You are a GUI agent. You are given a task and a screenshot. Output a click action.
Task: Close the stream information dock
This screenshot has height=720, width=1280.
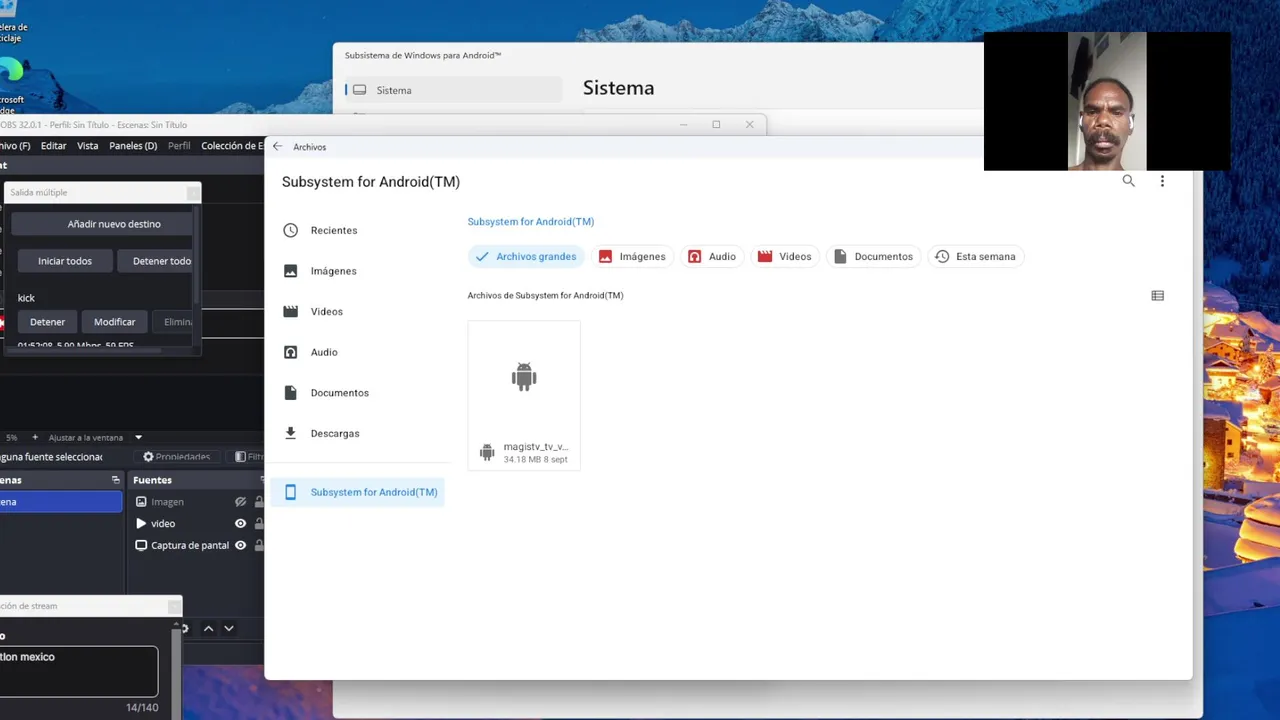[x=174, y=606]
